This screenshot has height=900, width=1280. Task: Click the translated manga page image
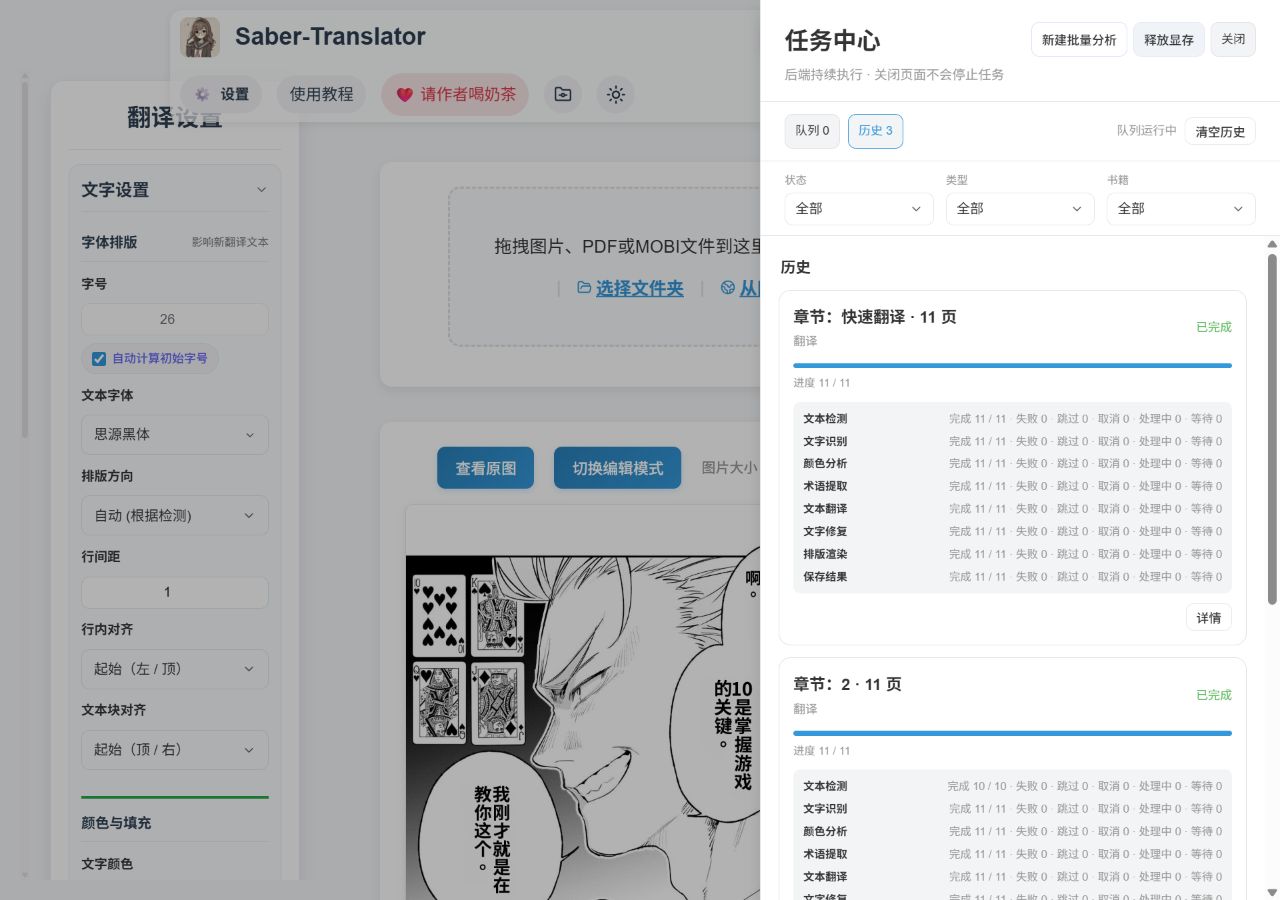pyautogui.click(x=583, y=727)
